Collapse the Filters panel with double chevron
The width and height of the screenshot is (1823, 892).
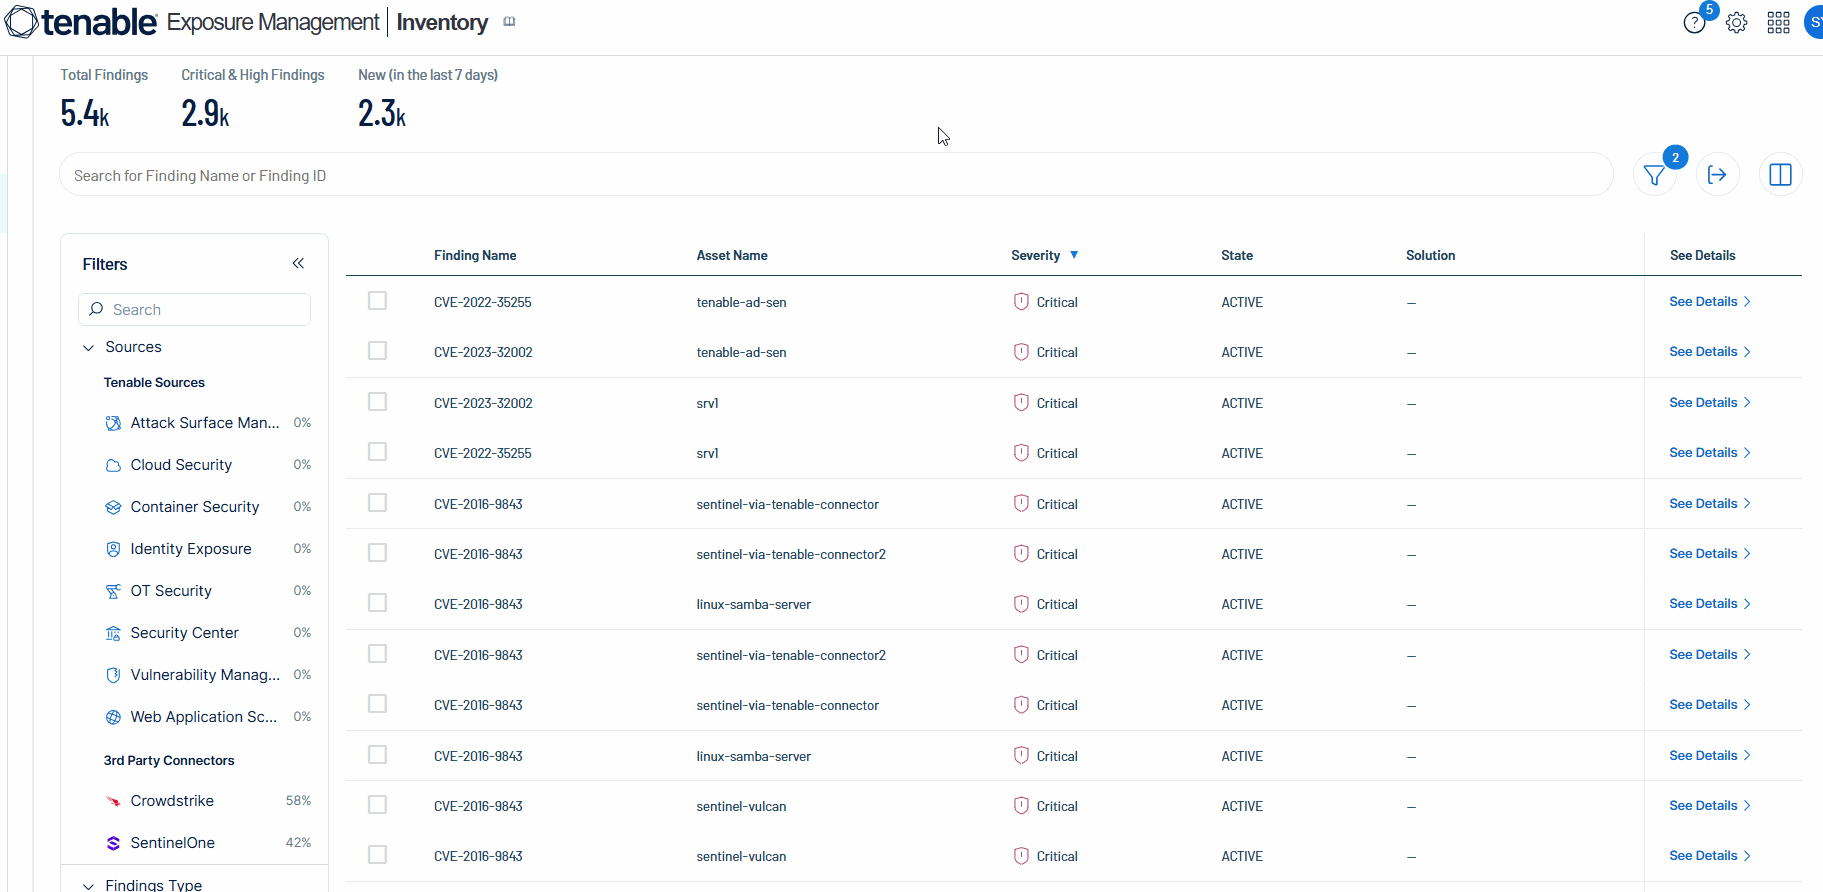coord(298,264)
